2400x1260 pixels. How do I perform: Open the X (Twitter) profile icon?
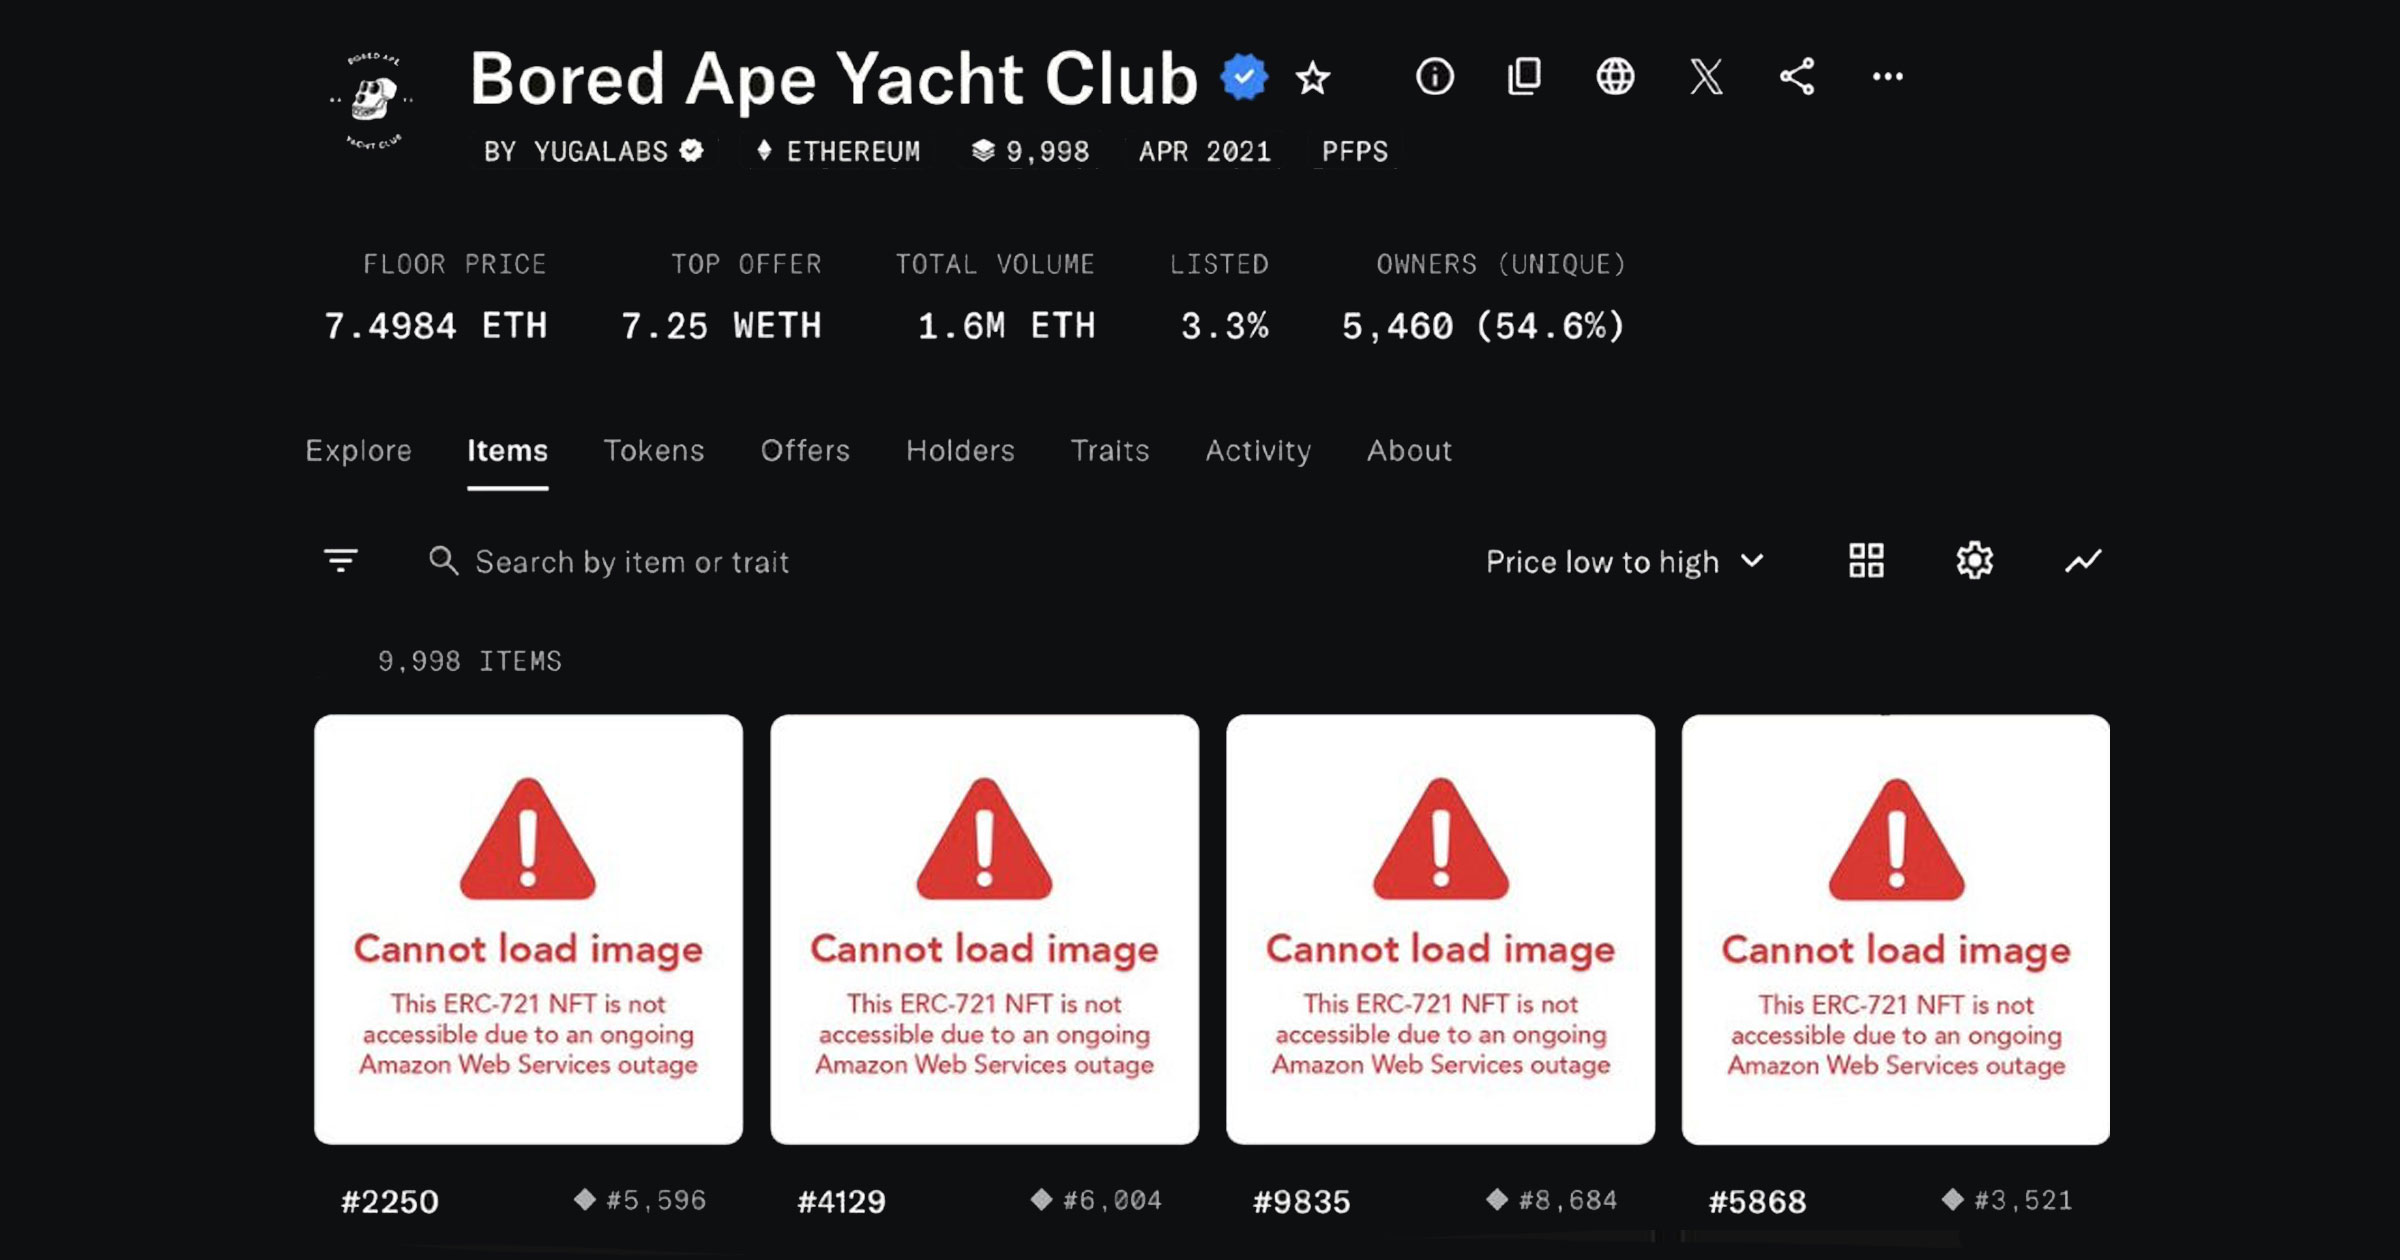tap(1706, 77)
